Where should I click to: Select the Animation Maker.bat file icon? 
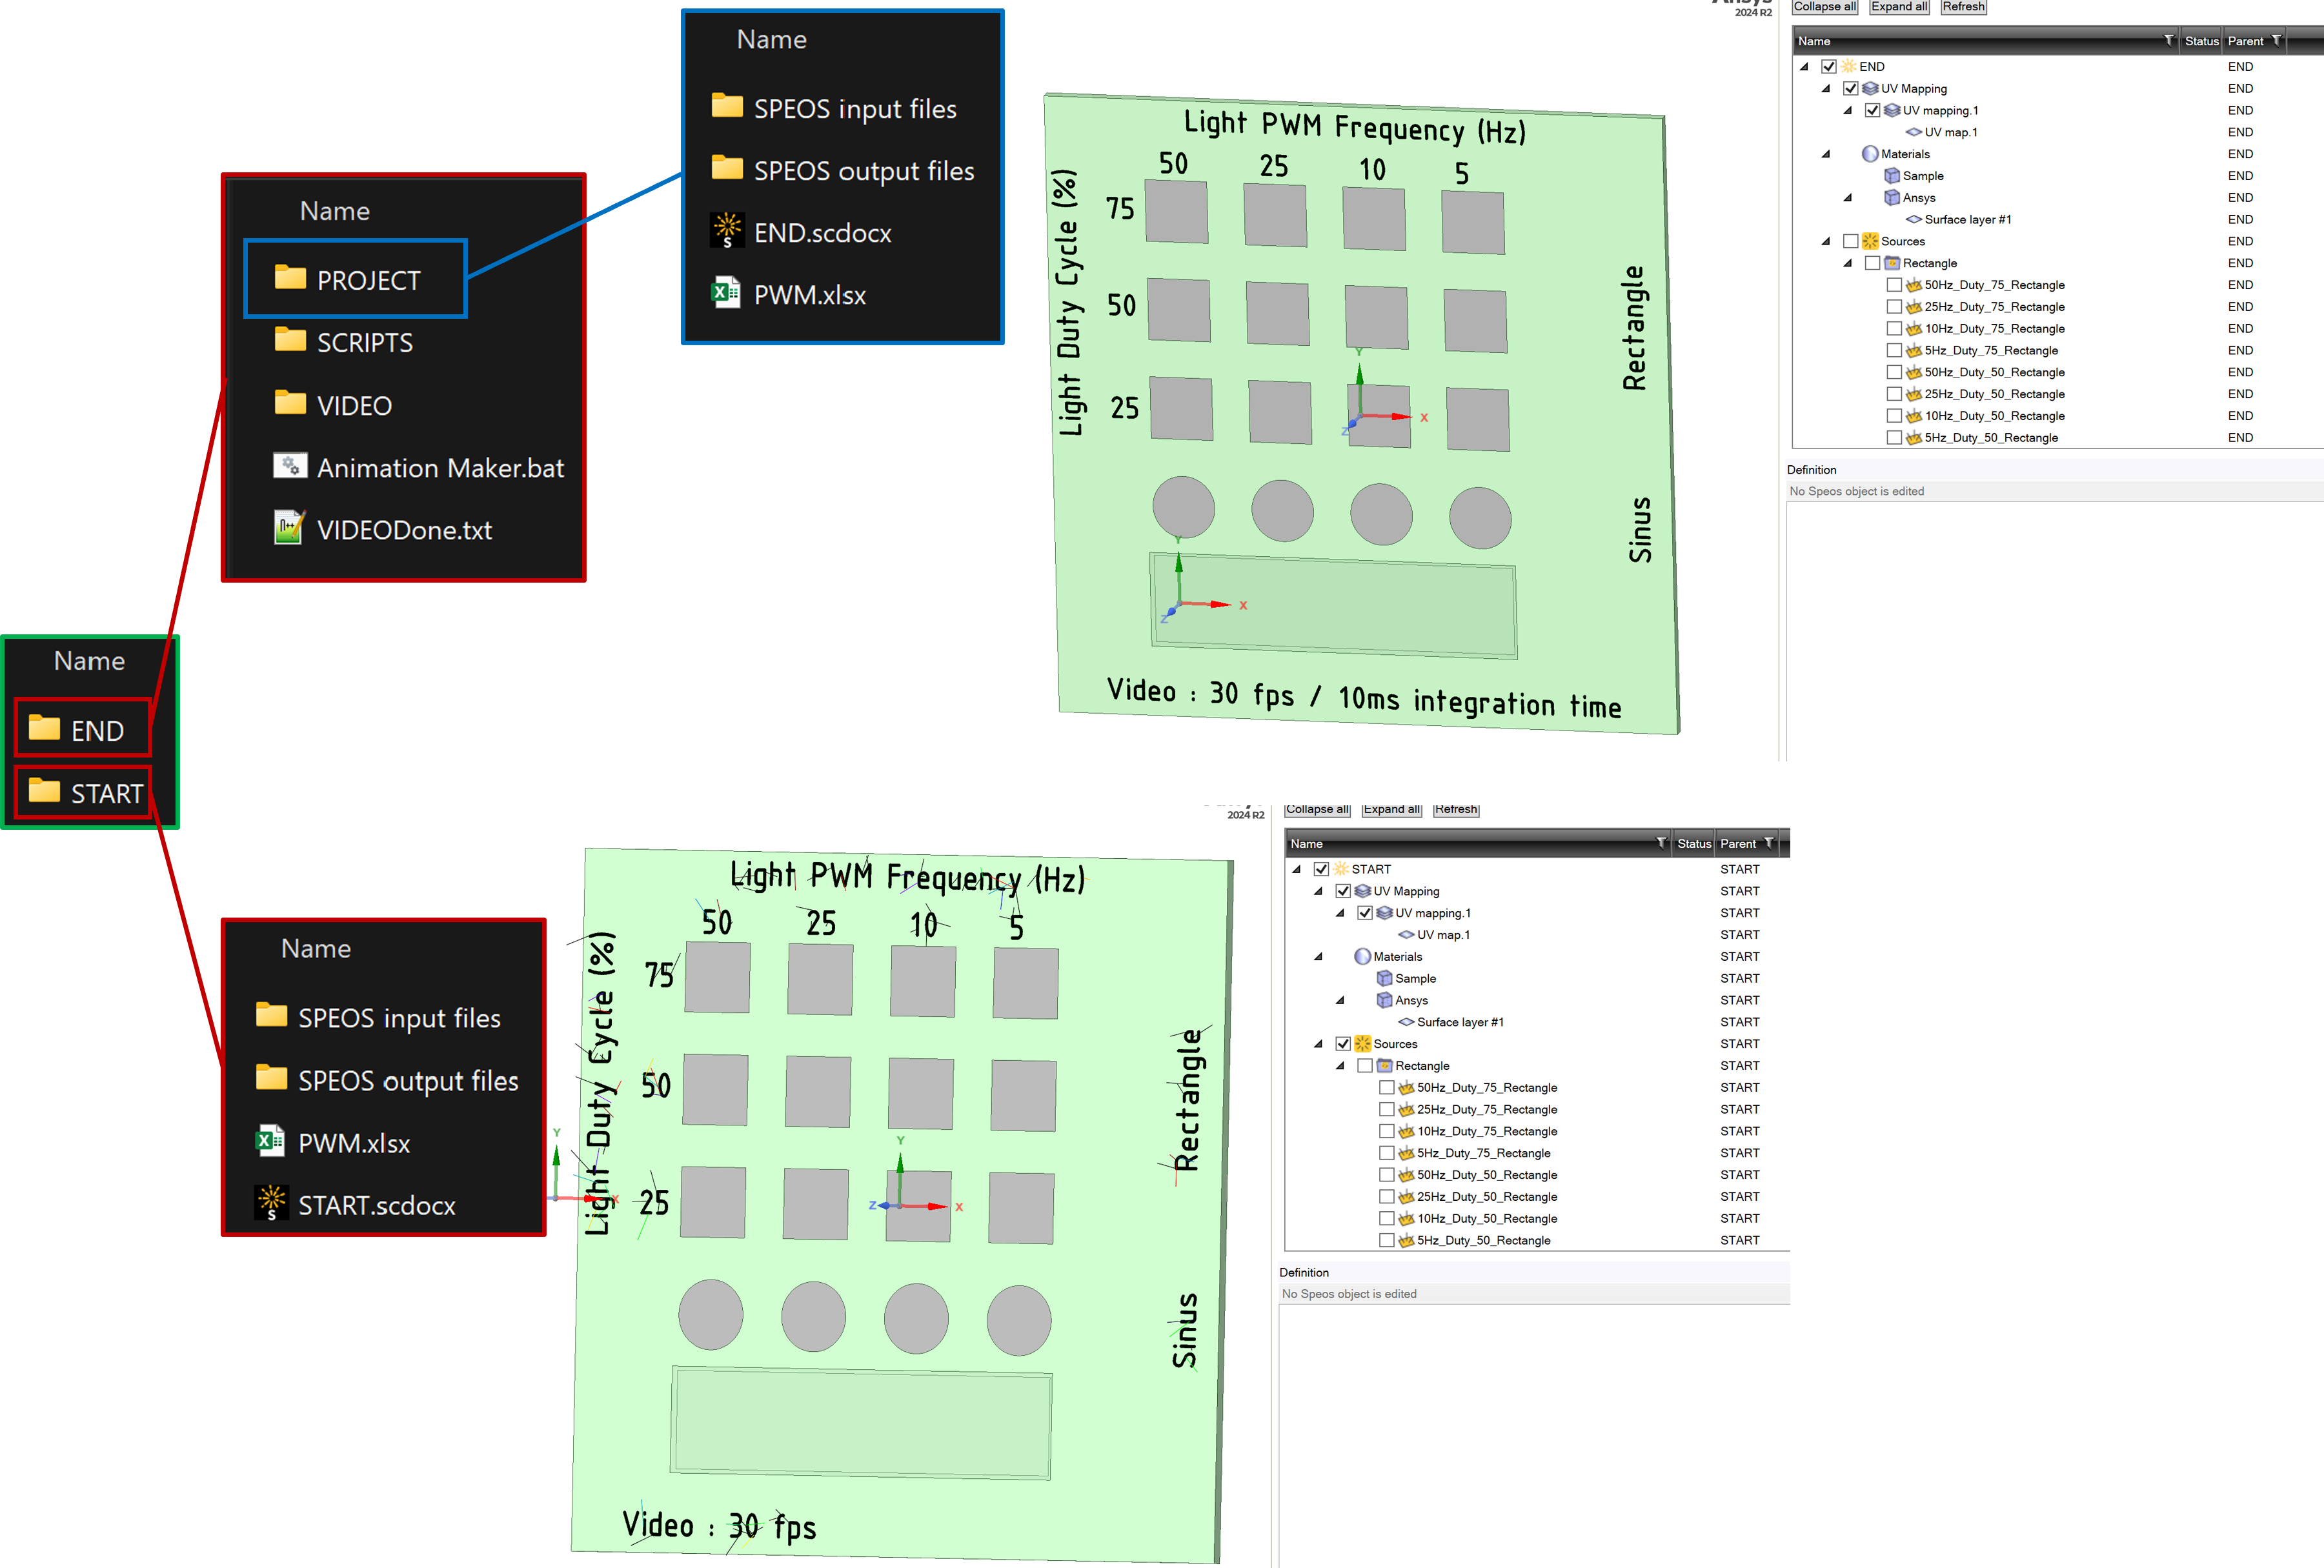[290, 467]
